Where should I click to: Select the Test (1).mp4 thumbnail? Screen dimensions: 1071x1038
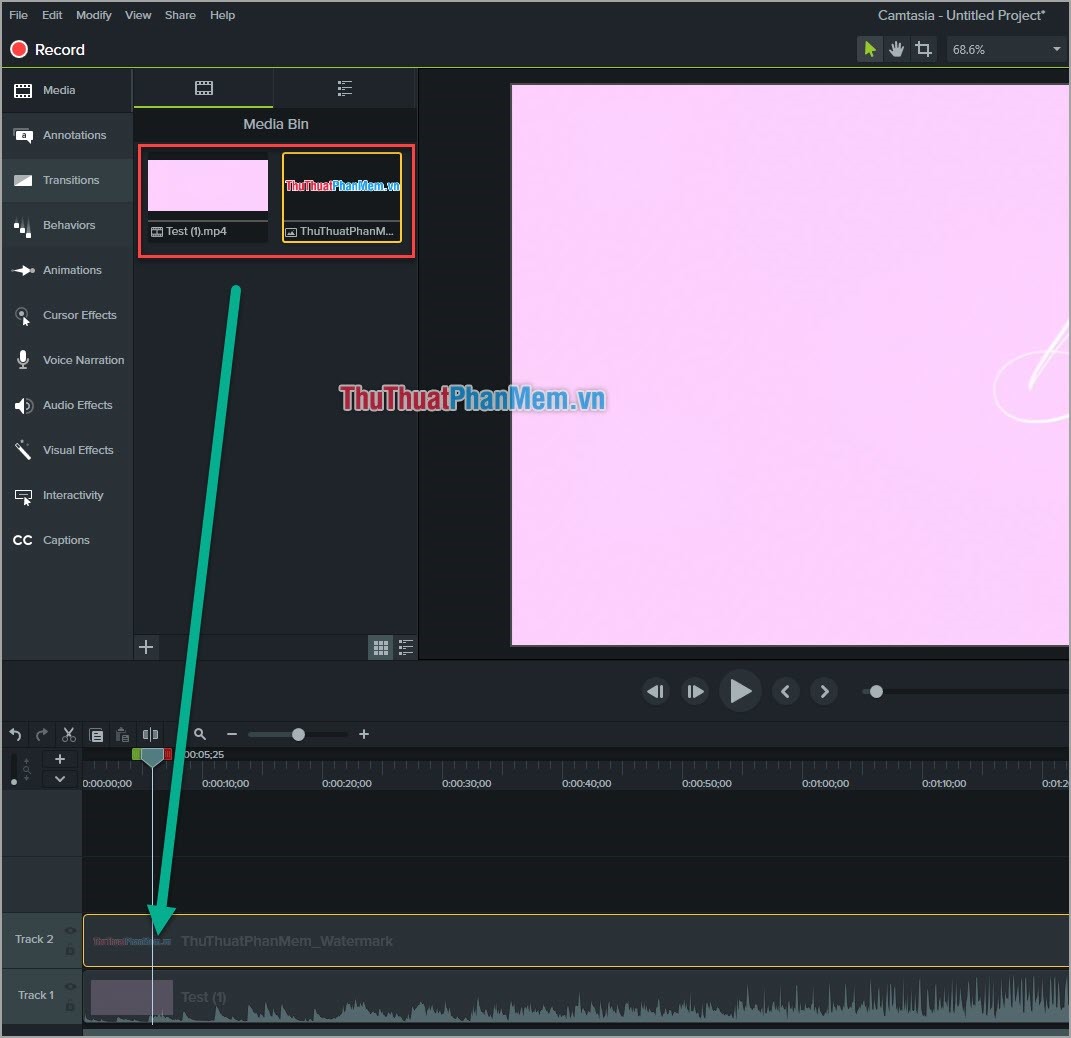click(x=207, y=185)
